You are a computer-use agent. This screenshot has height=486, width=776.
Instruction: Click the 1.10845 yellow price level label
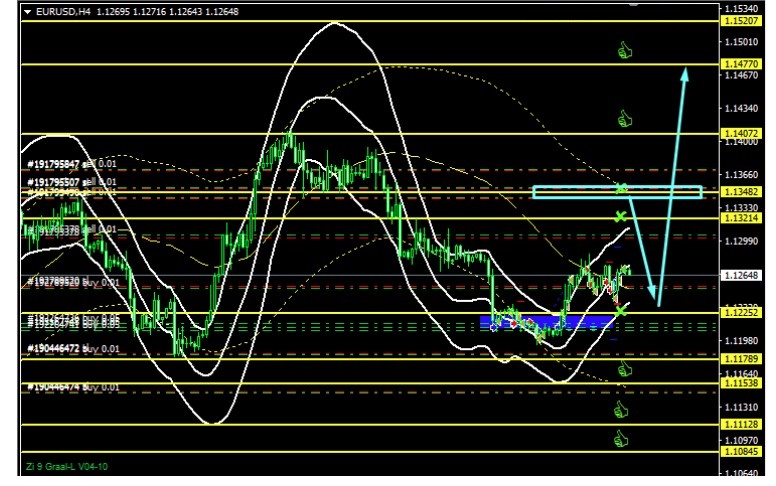pos(742,452)
